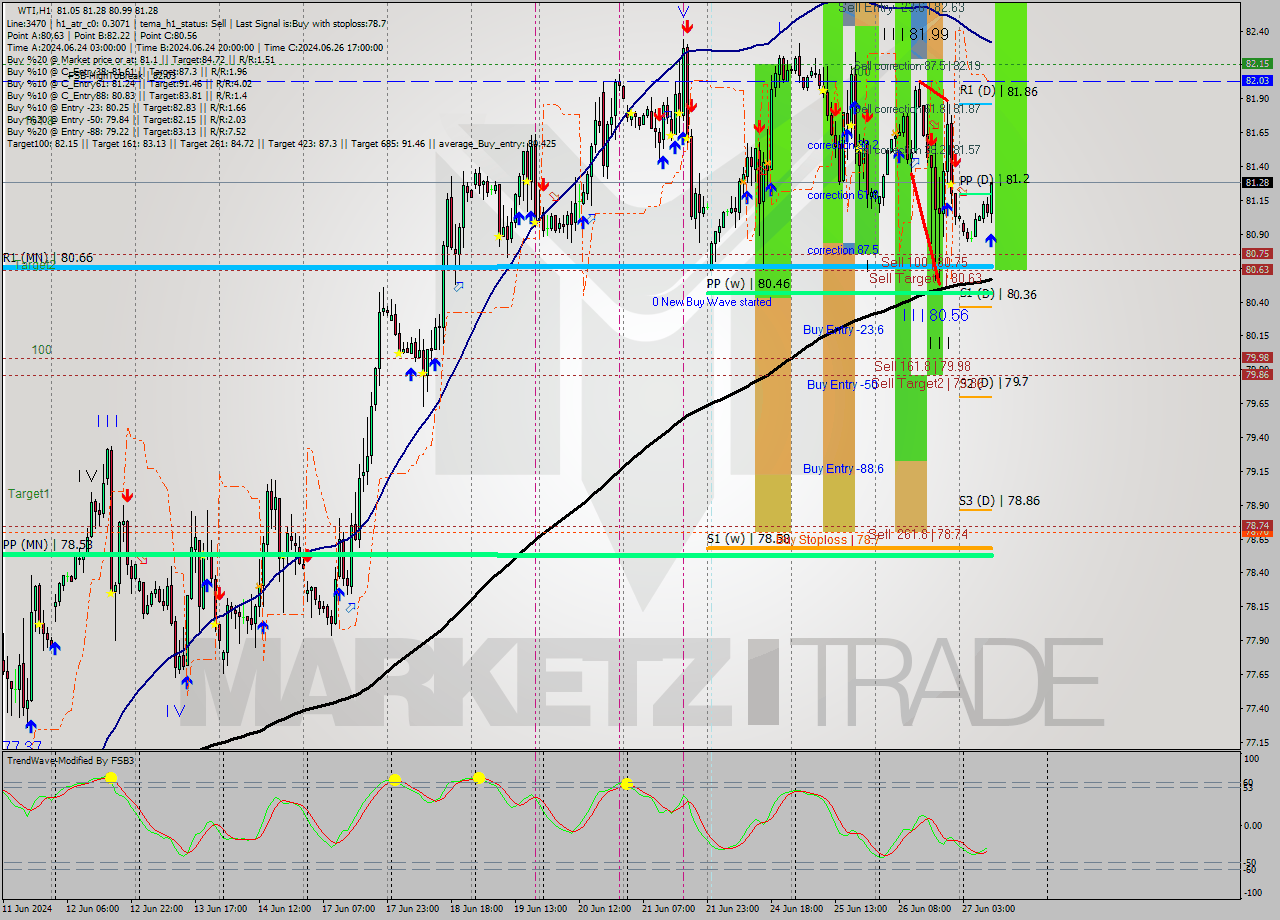
Task: Select the red 80.75 price tag
Action: pyautogui.click(x=1257, y=254)
